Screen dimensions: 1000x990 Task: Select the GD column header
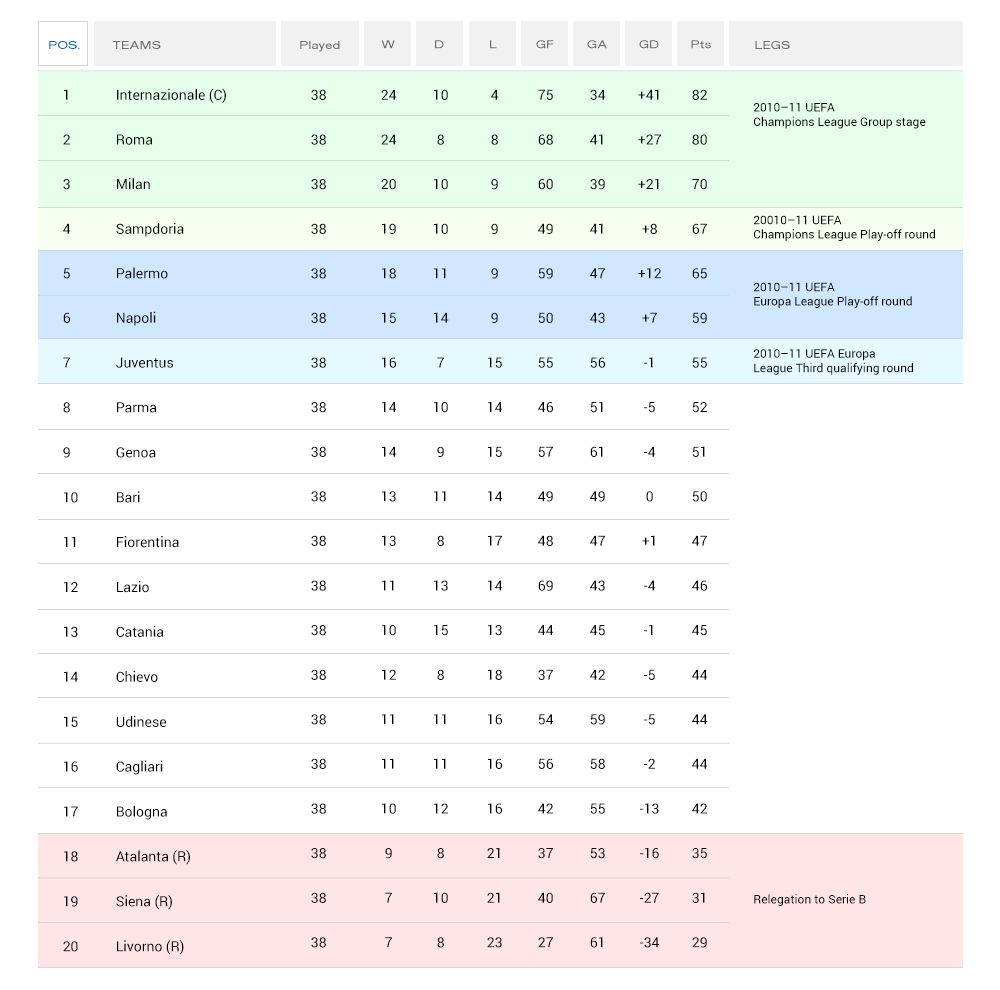tap(649, 44)
